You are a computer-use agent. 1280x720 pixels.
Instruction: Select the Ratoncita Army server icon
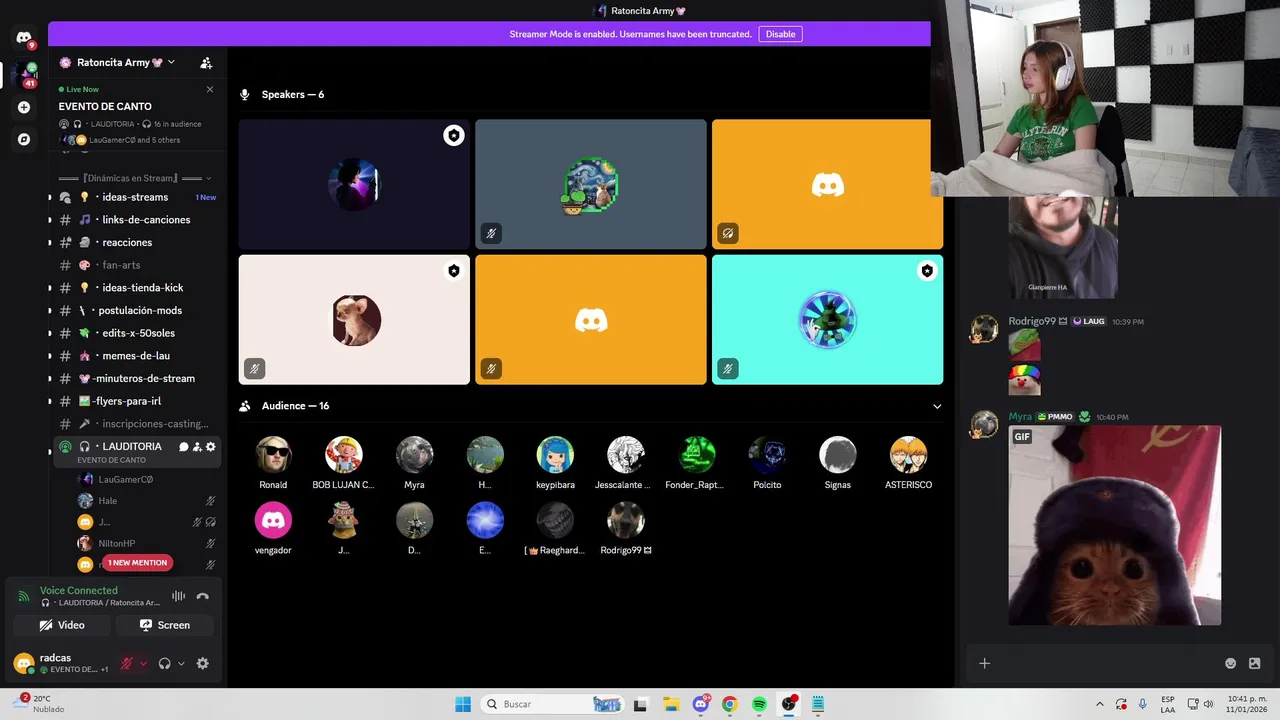(24, 74)
